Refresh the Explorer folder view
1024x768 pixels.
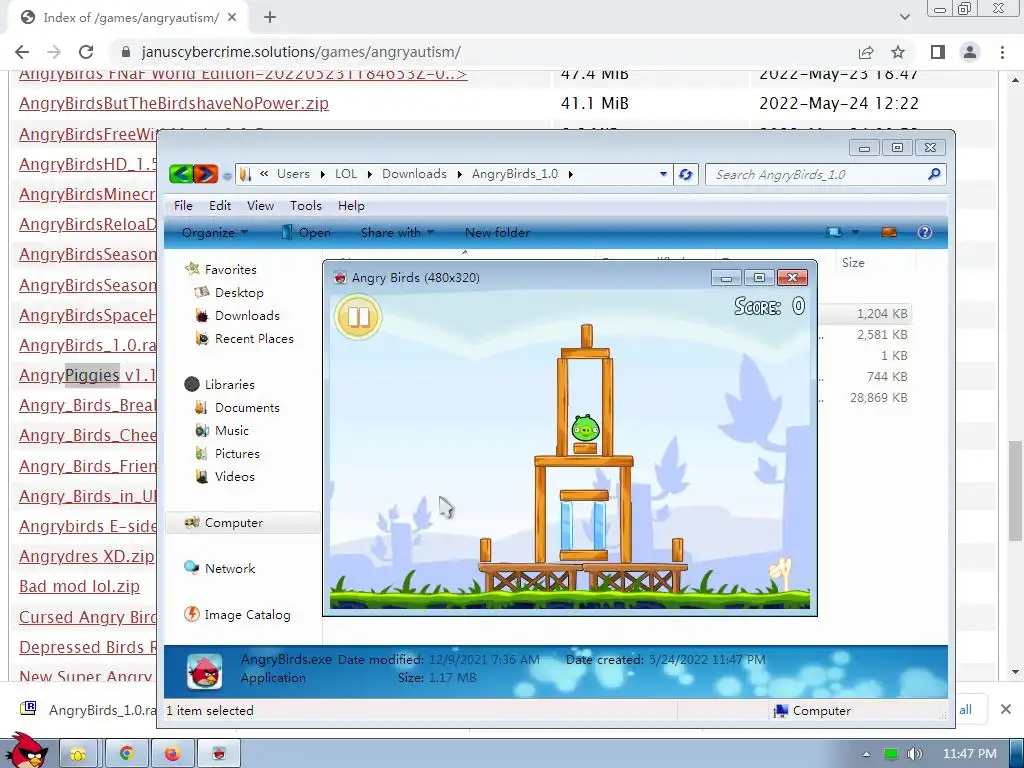click(685, 174)
